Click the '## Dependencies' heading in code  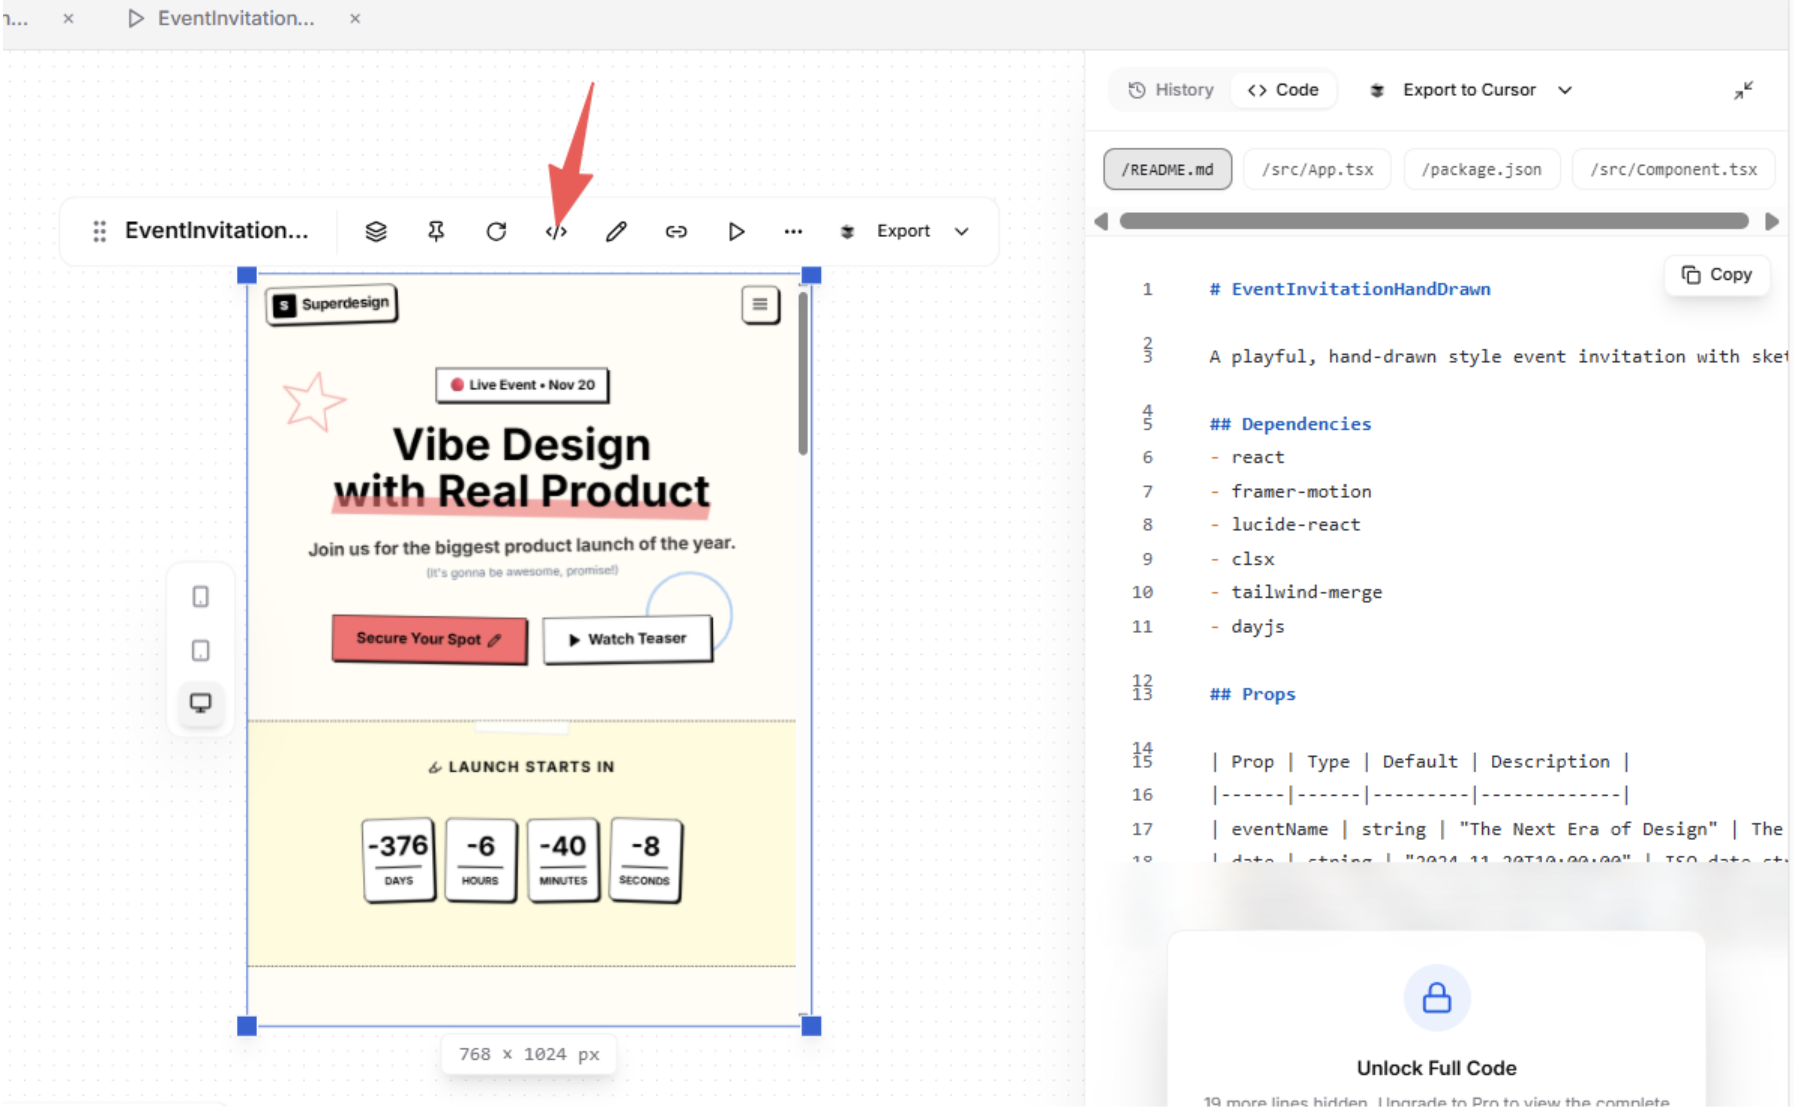click(x=1291, y=424)
